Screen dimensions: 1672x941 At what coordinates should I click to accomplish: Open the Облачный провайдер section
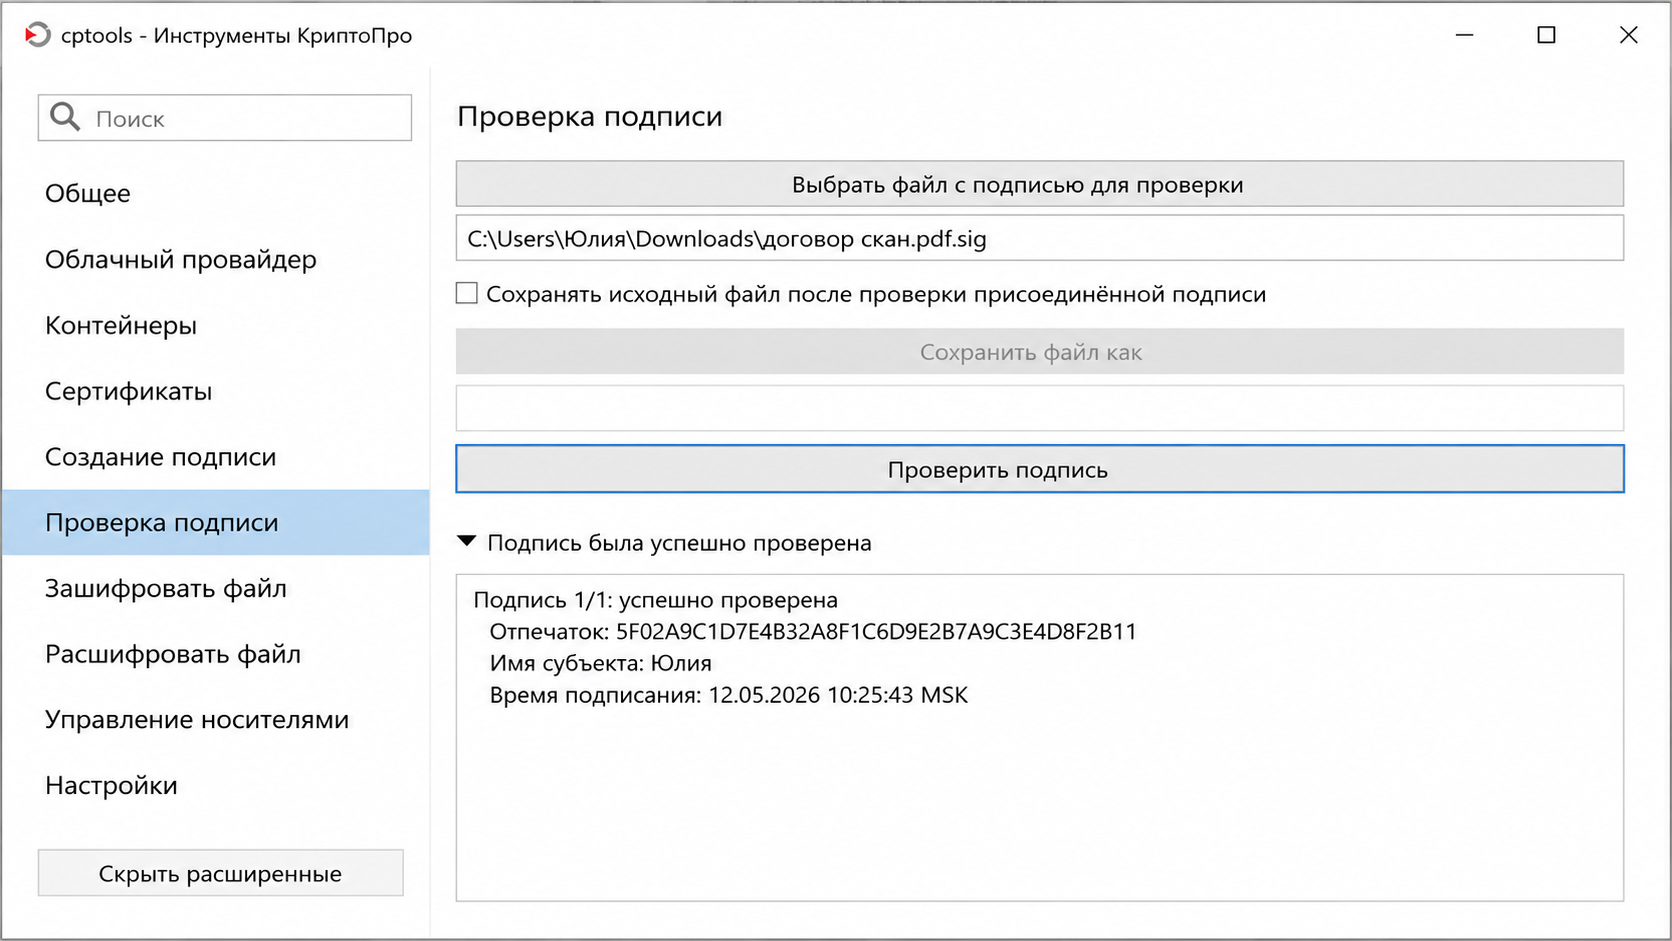point(216,259)
